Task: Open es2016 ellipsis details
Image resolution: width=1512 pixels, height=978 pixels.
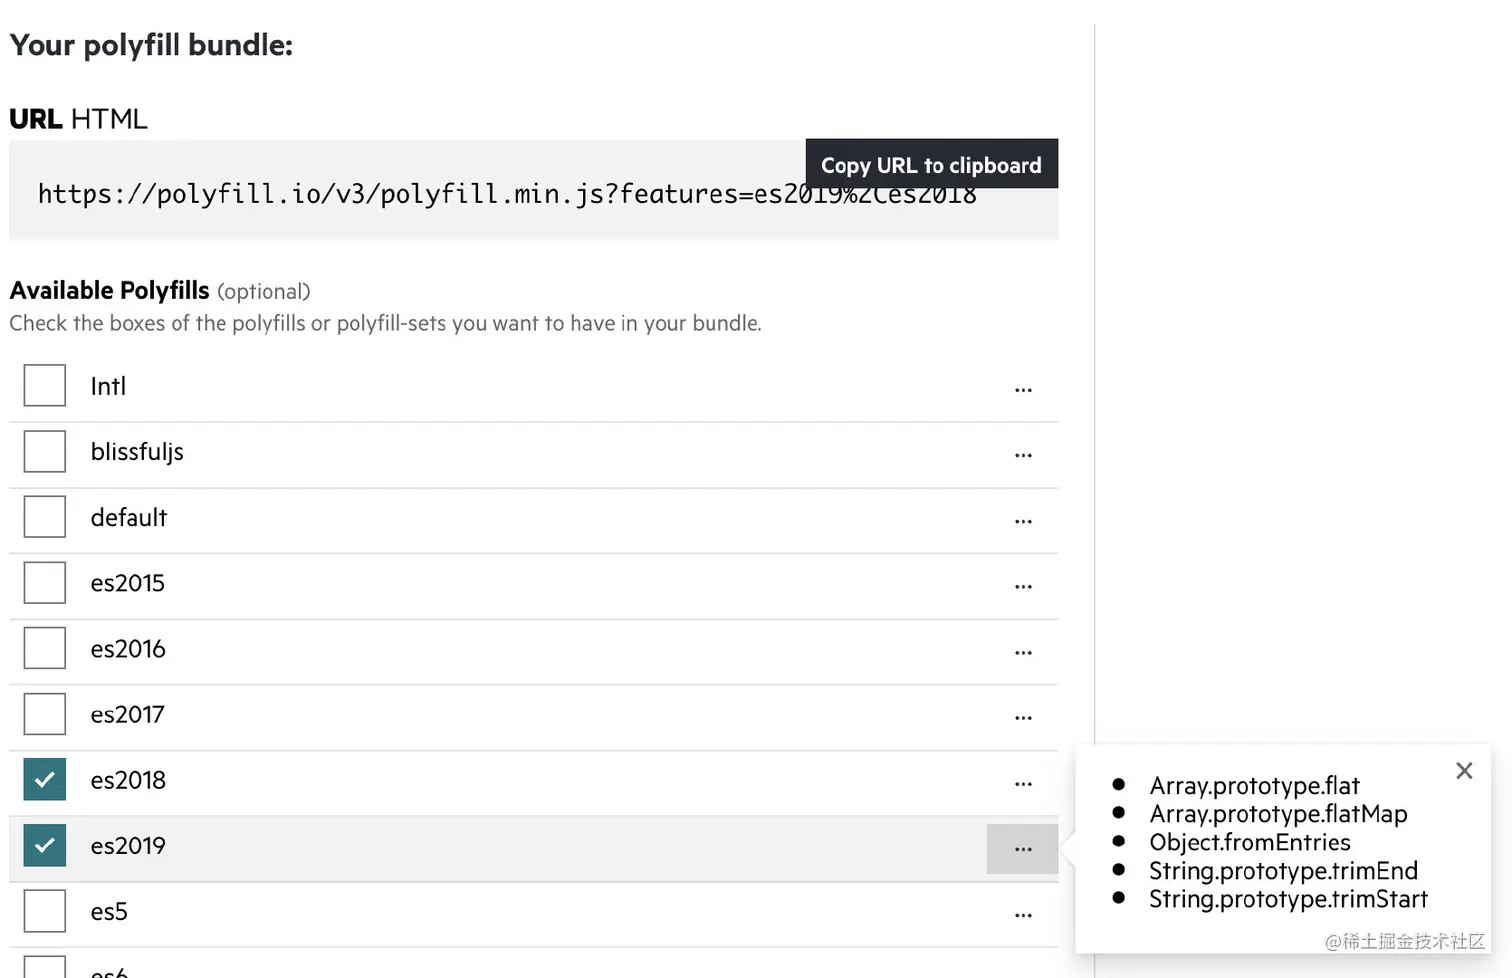Action: [1023, 652]
